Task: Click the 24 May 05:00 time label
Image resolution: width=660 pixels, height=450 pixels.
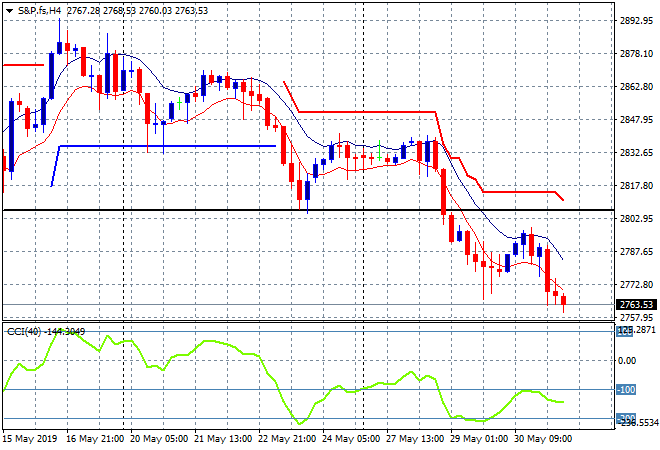Action: (x=351, y=439)
